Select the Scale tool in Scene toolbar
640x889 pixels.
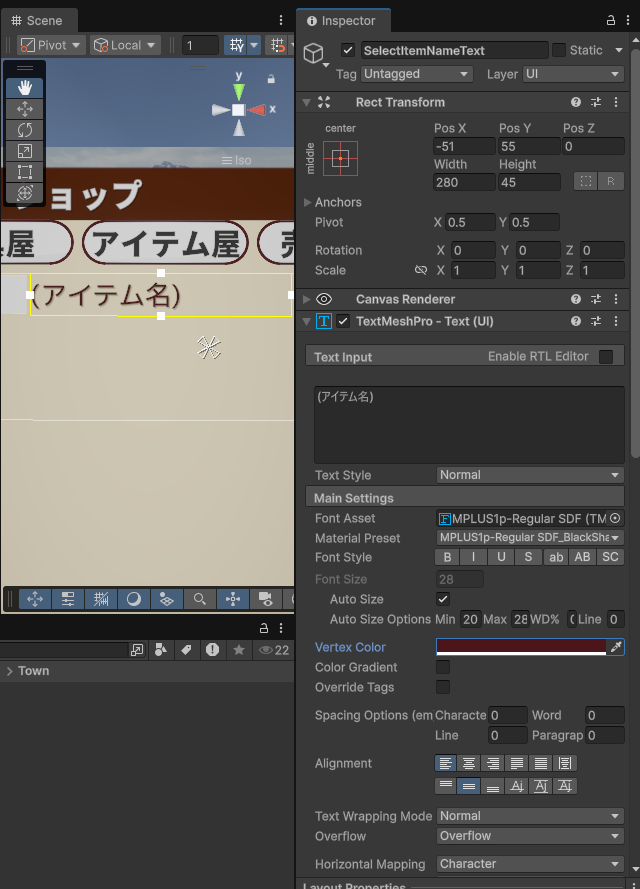pyautogui.click(x=24, y=151)
